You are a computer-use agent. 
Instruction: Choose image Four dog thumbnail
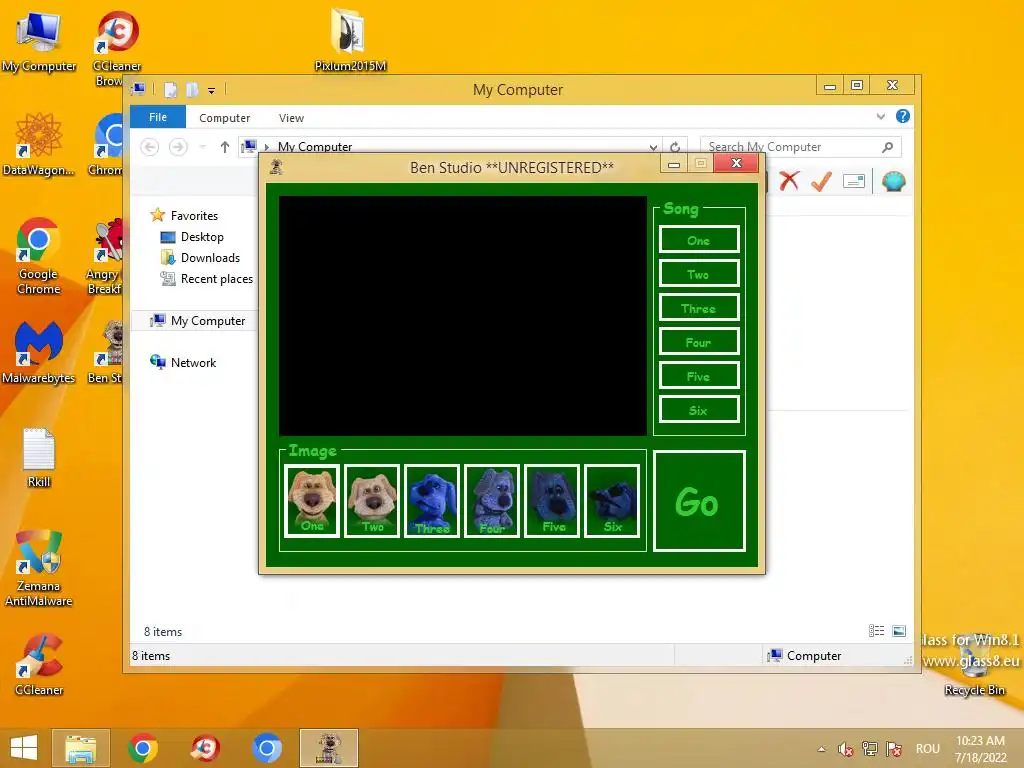(492, 501)
